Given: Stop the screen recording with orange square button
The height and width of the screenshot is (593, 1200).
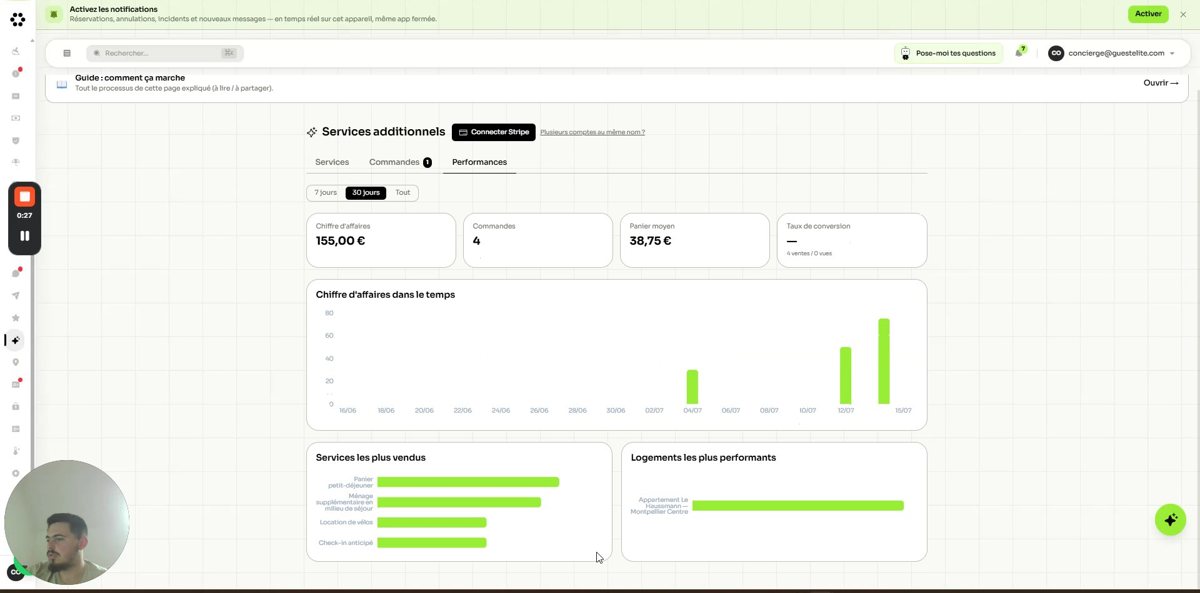Looking at the screenshot, I should (x=25, y=197).
